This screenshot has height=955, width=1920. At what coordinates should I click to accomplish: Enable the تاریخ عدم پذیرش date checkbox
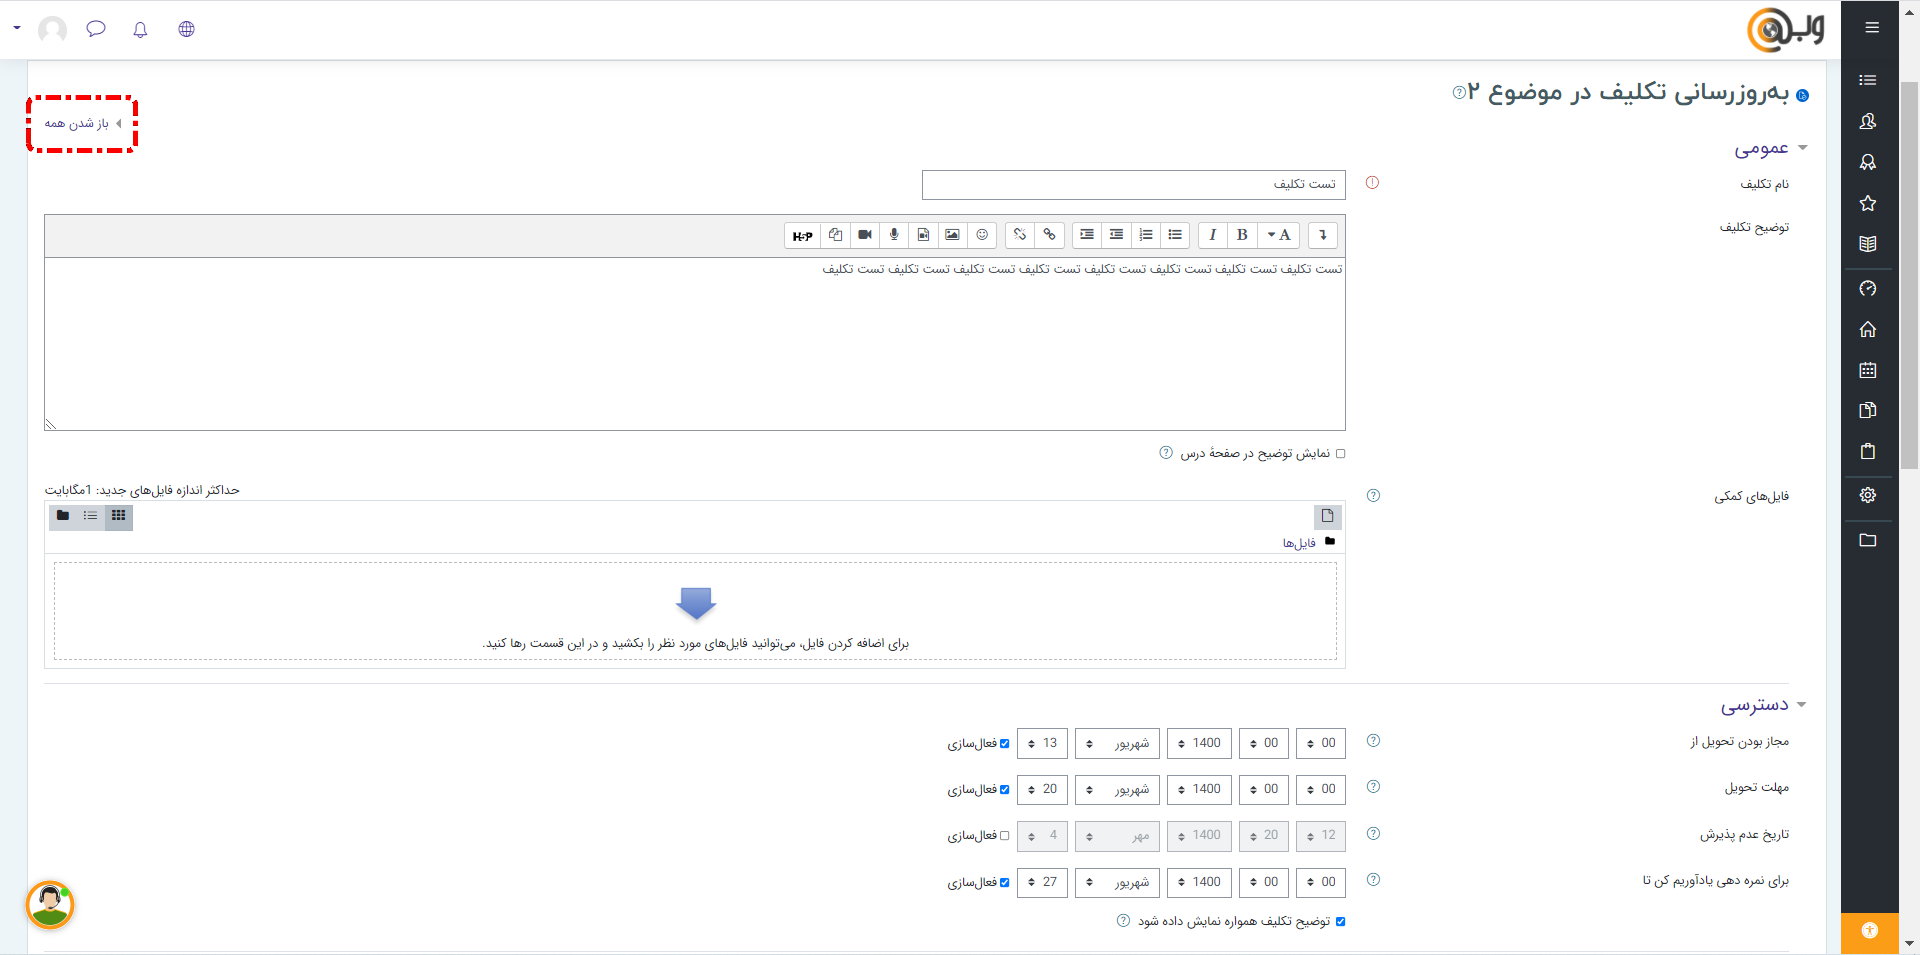click(1005, 836)
